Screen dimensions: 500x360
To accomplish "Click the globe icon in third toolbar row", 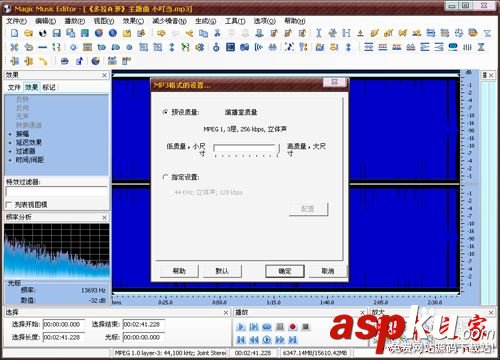I will click(96, 61).
